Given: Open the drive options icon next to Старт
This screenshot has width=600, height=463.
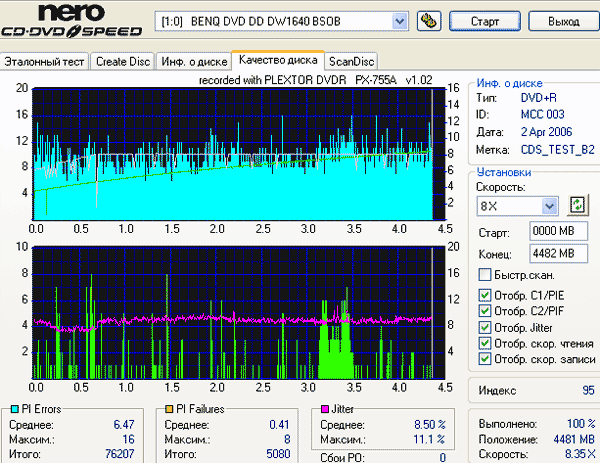Looking at the screenshot, I should click(429, 21).
